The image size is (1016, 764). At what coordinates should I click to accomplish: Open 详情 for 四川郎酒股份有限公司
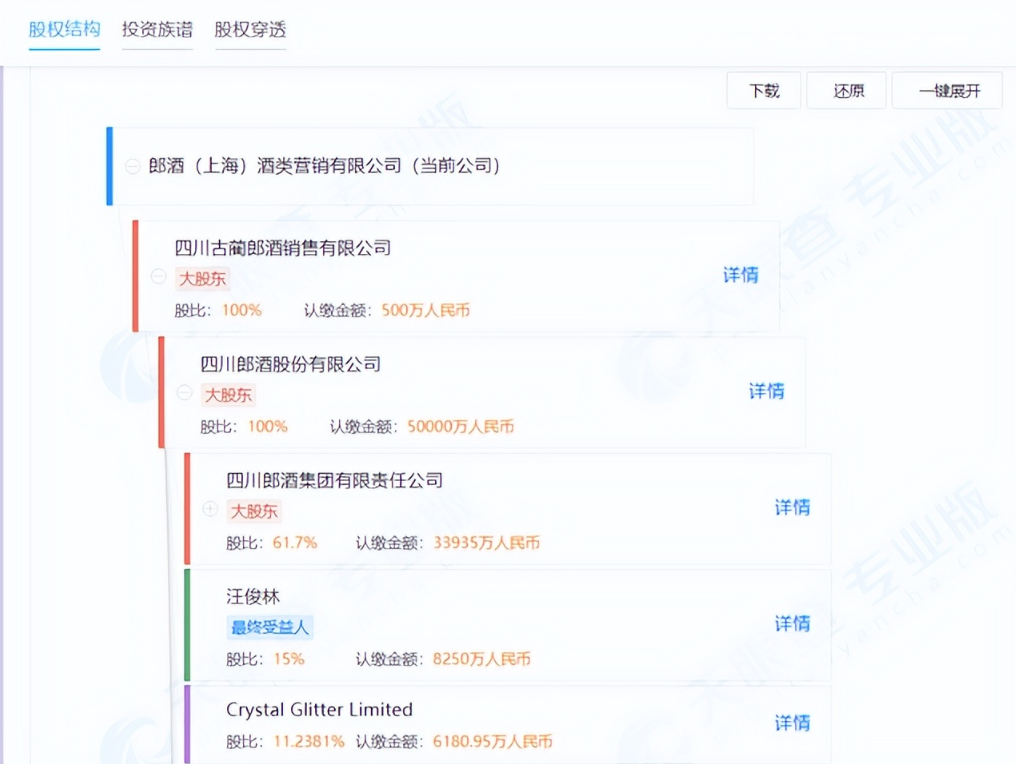pos(767,391)
